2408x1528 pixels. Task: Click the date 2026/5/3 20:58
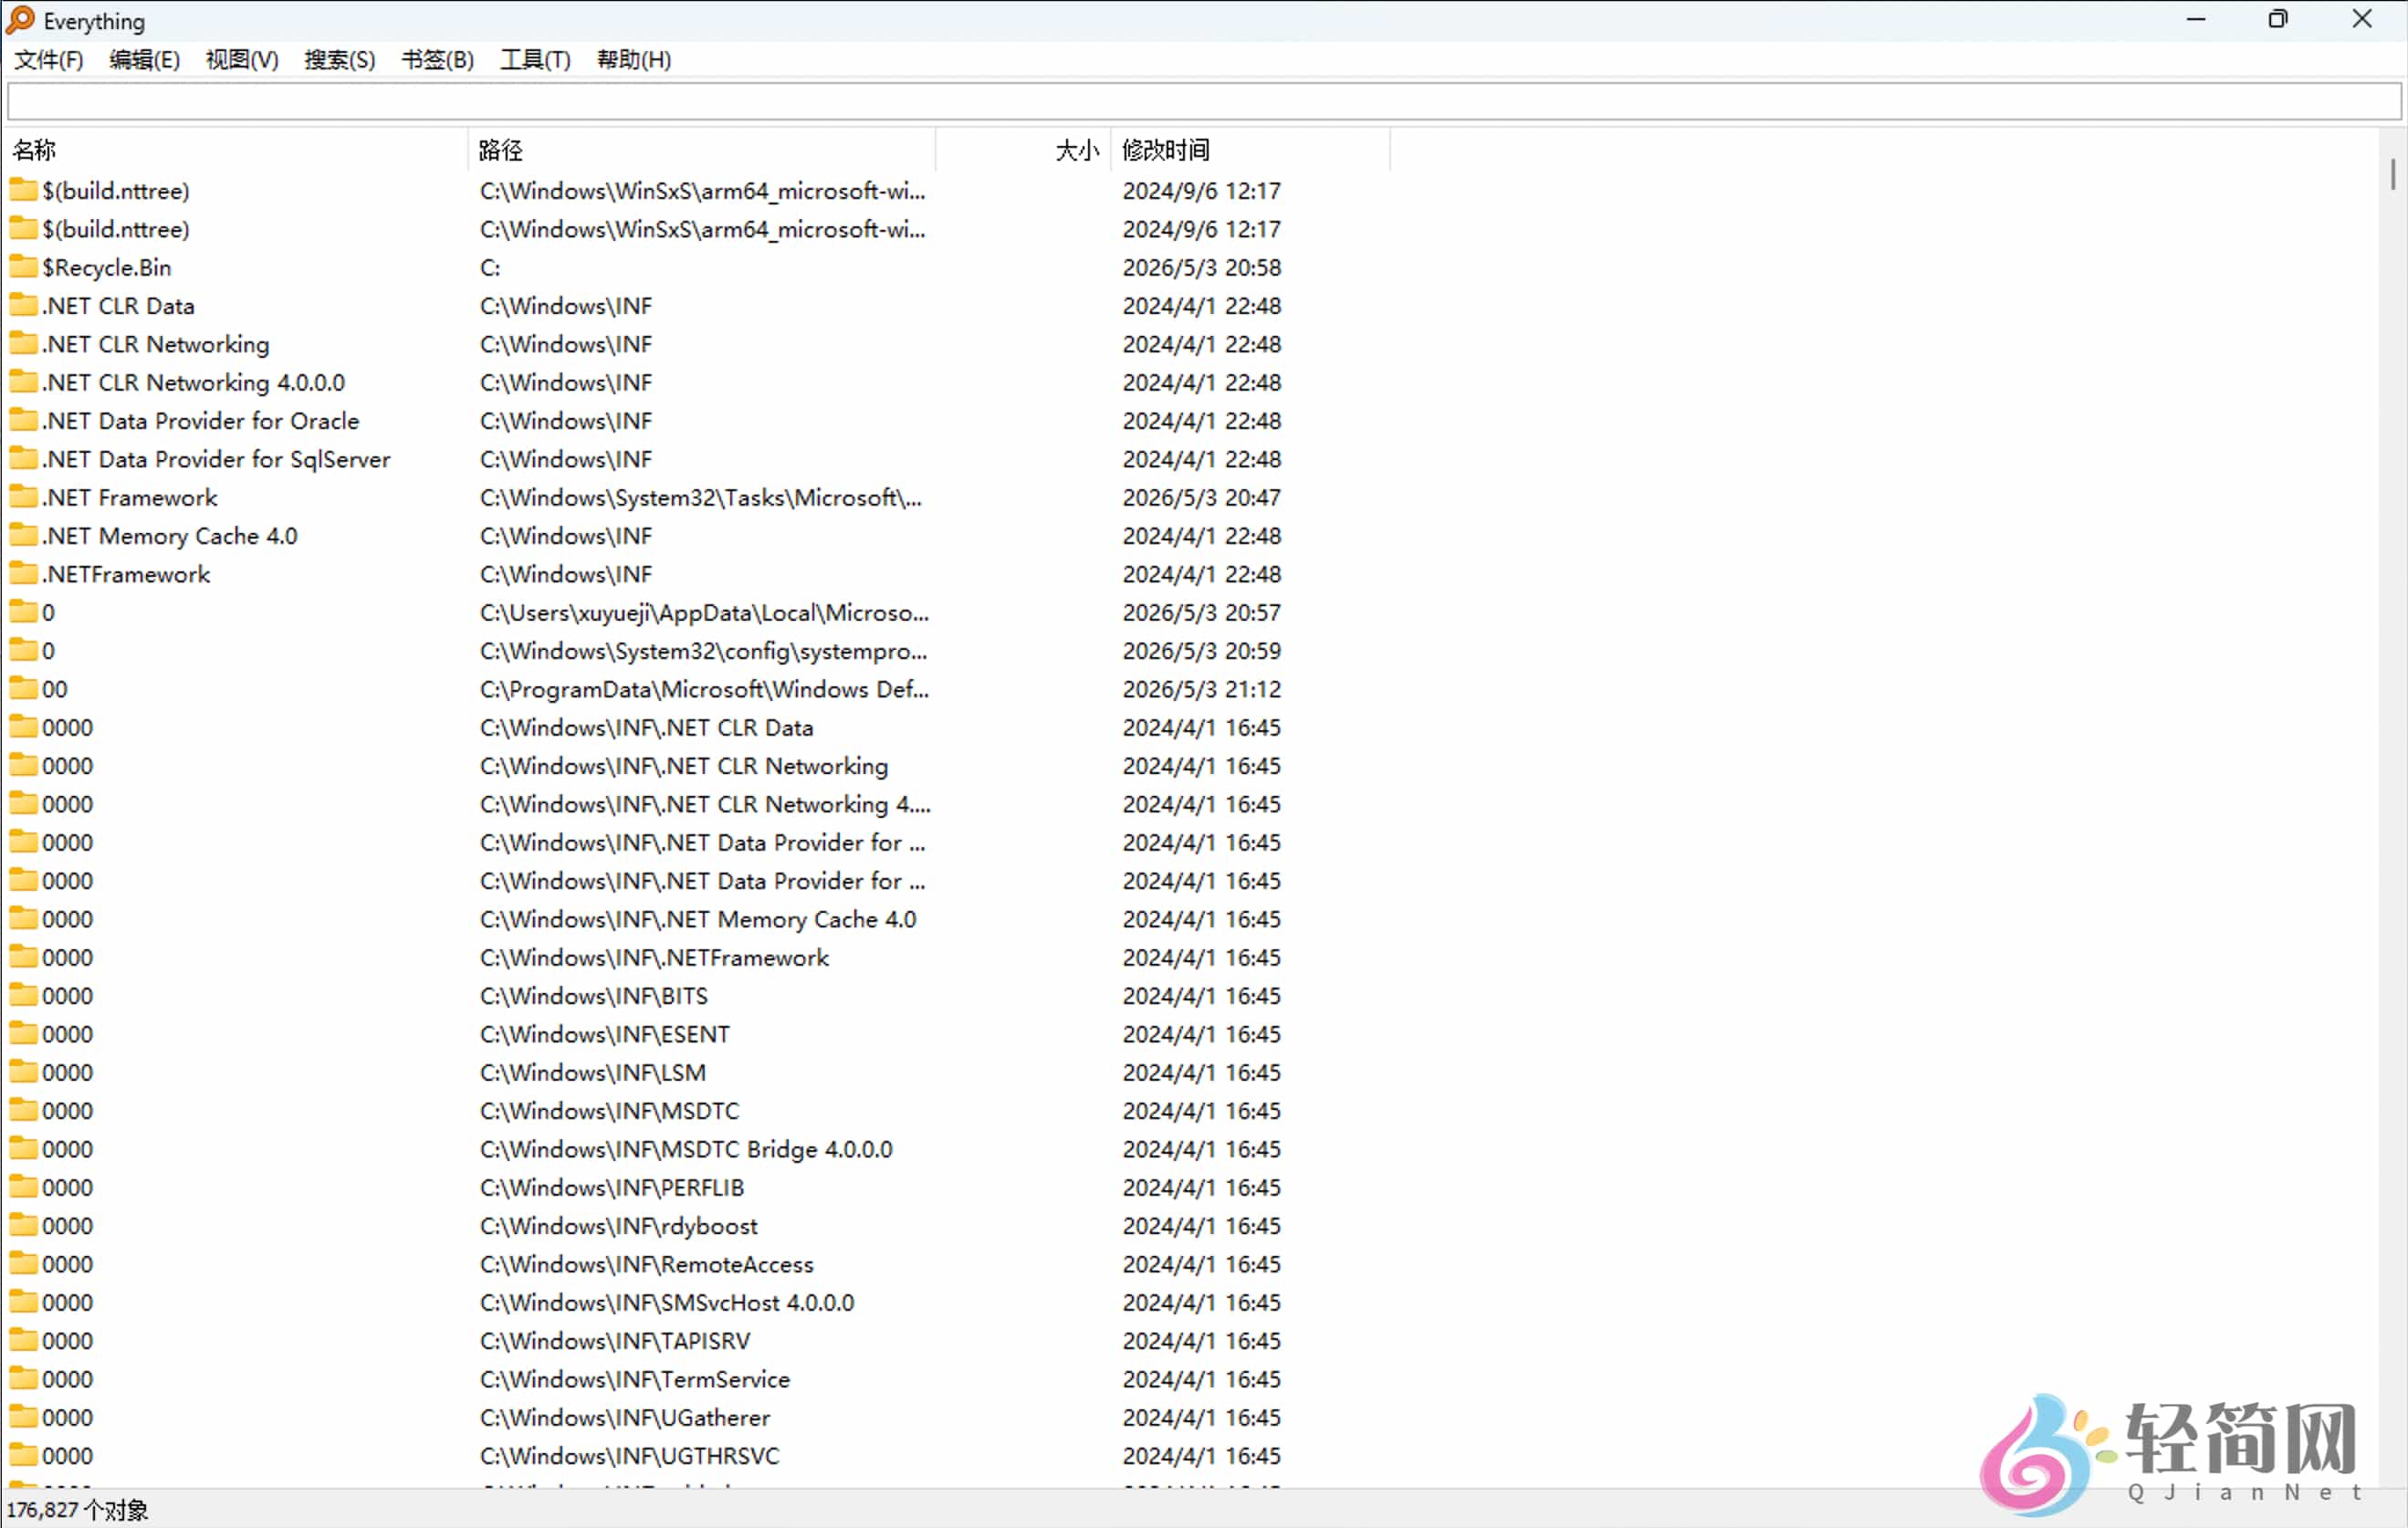(1201, 267)
